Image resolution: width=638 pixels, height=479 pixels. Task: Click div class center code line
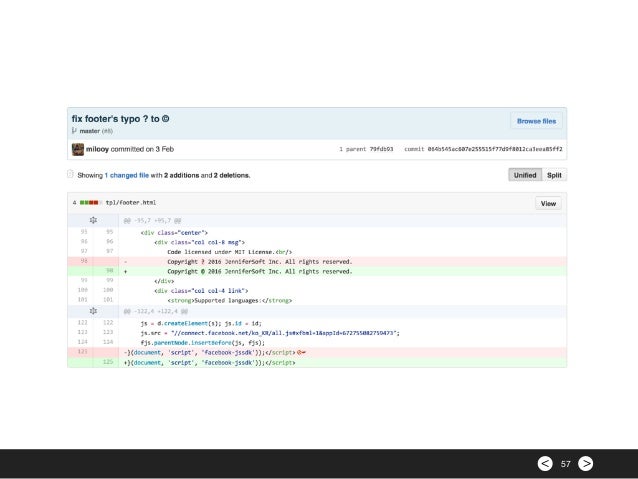click(x=174, y=233)
